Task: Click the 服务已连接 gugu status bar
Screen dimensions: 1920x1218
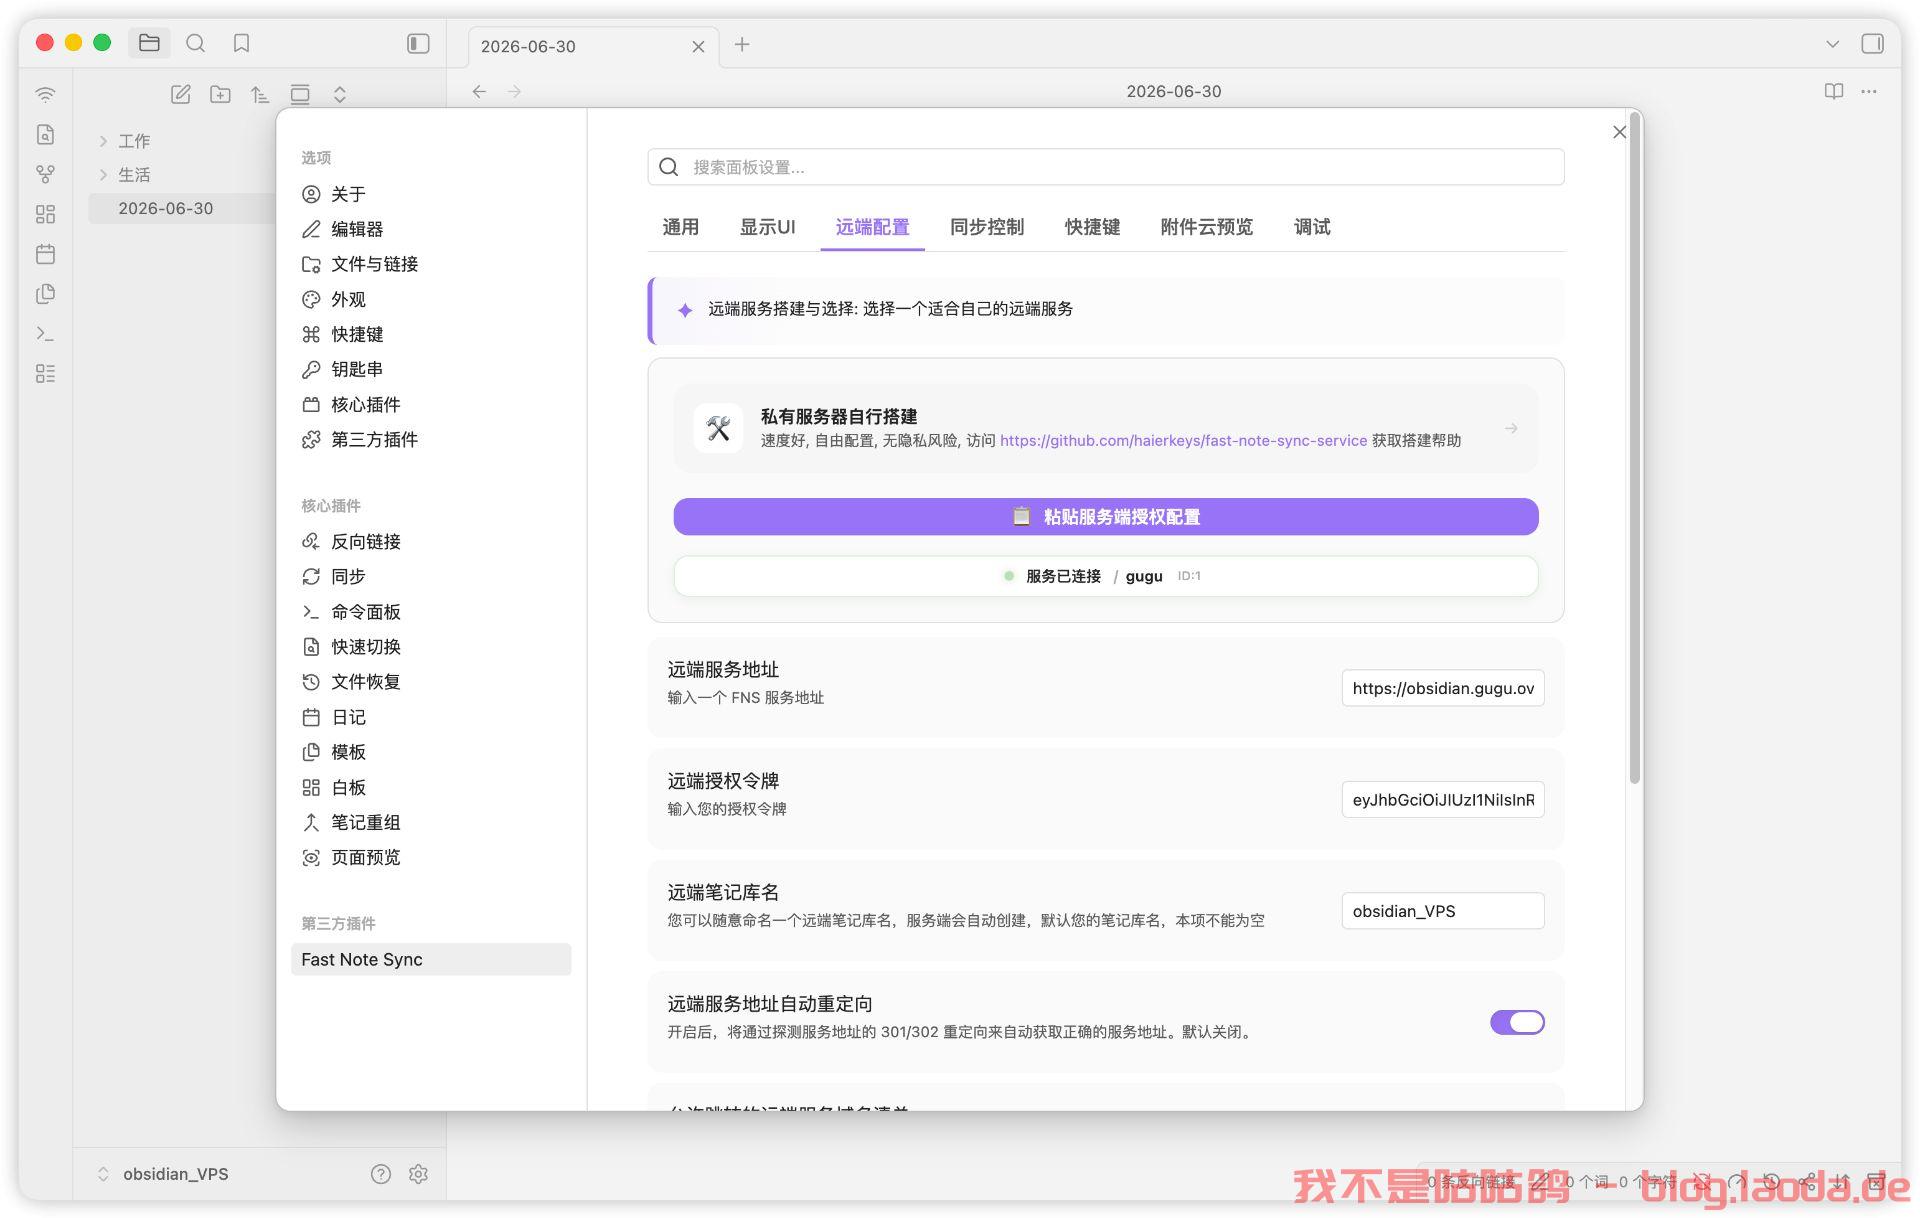Action: coord(1105,576)
